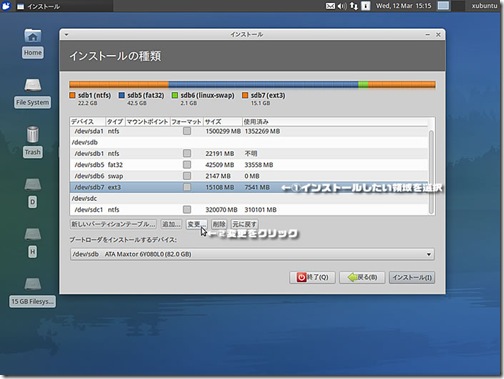
Task: Click the 終了(Q) quit button
Action: 312,277
